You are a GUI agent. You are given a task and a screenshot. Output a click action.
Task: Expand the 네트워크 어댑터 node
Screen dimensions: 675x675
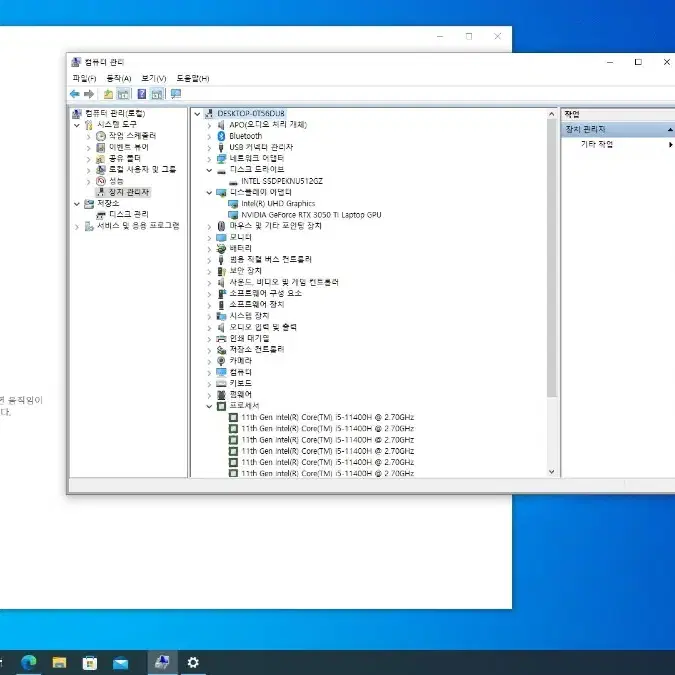(209, 159)
